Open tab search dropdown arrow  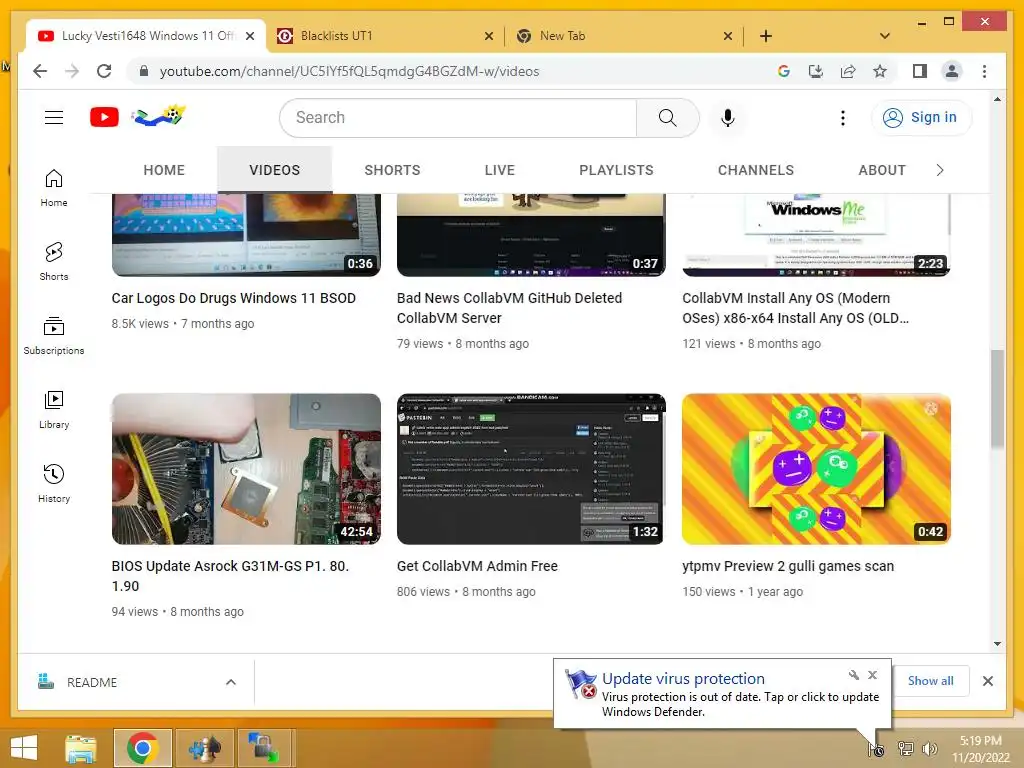[x=885, y=36]
